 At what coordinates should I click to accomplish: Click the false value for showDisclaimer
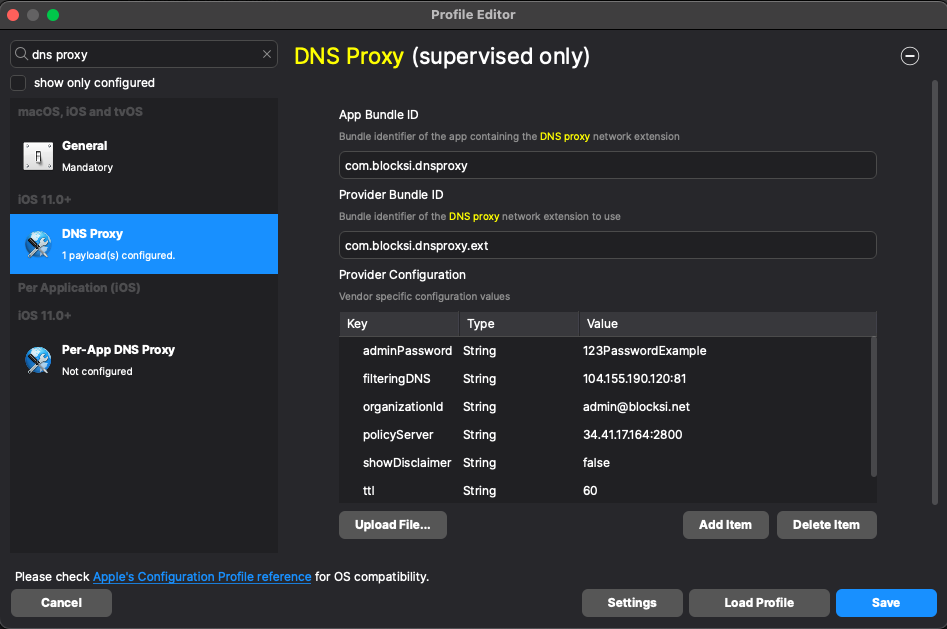[x=596, y=463]
